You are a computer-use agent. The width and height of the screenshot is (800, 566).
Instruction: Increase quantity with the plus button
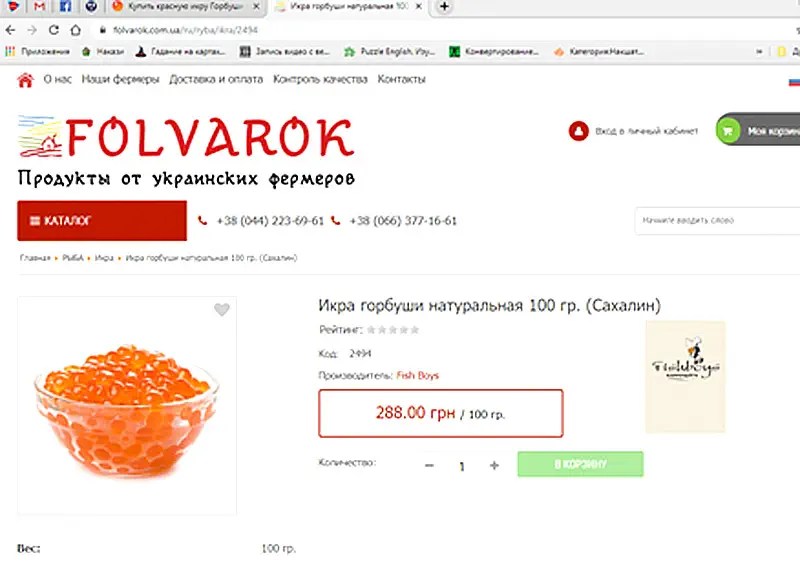click(x=494, y=465)
